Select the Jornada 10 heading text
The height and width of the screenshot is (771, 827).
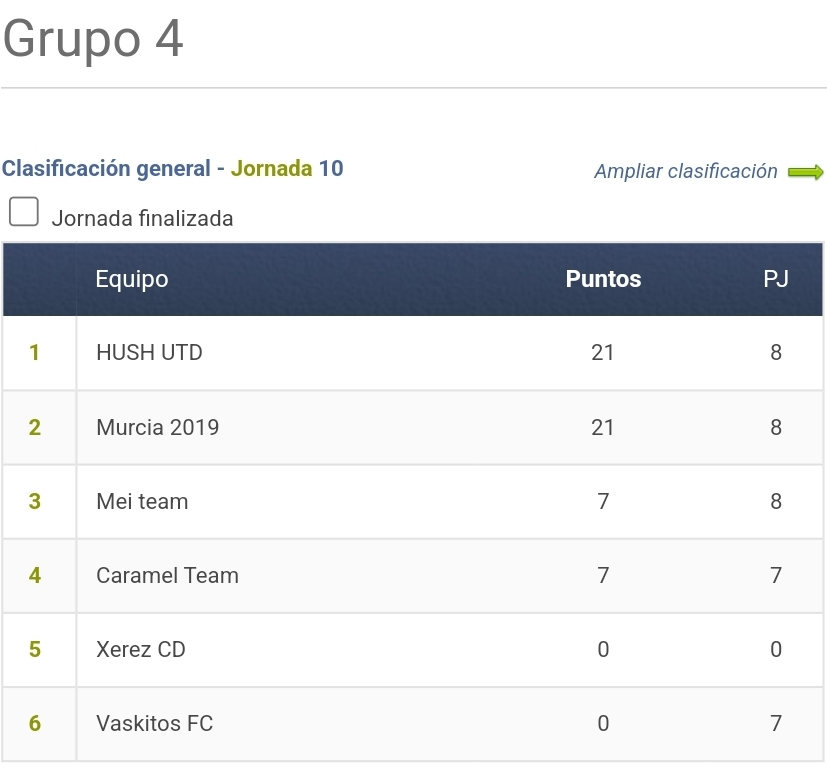(287, 169)
